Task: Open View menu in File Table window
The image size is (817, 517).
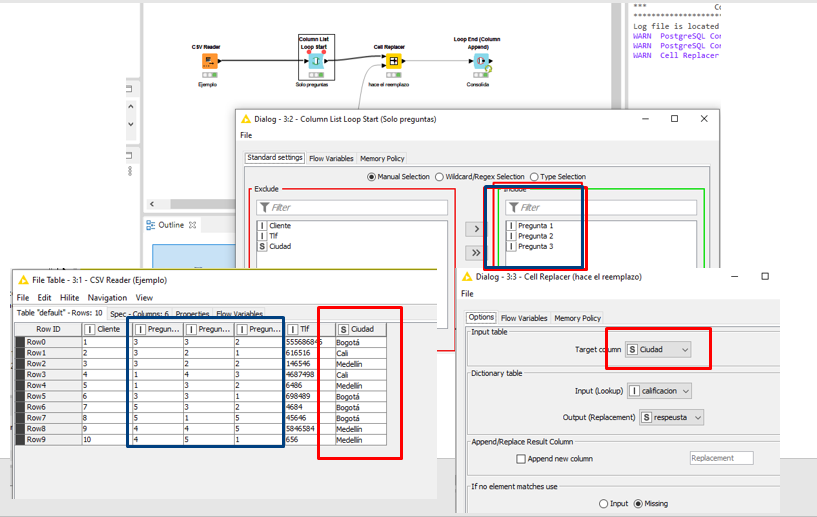Action: click(144, 298)
